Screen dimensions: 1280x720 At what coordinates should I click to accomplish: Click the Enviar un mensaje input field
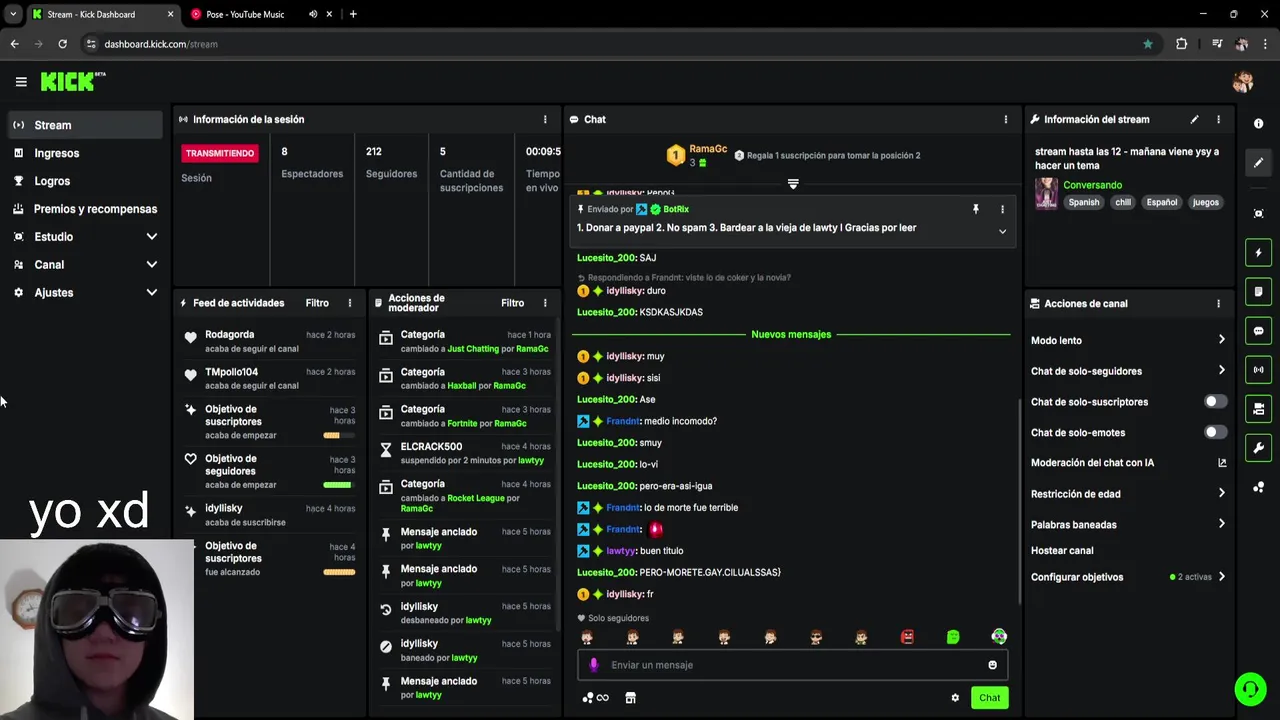(x=792, y=665)
